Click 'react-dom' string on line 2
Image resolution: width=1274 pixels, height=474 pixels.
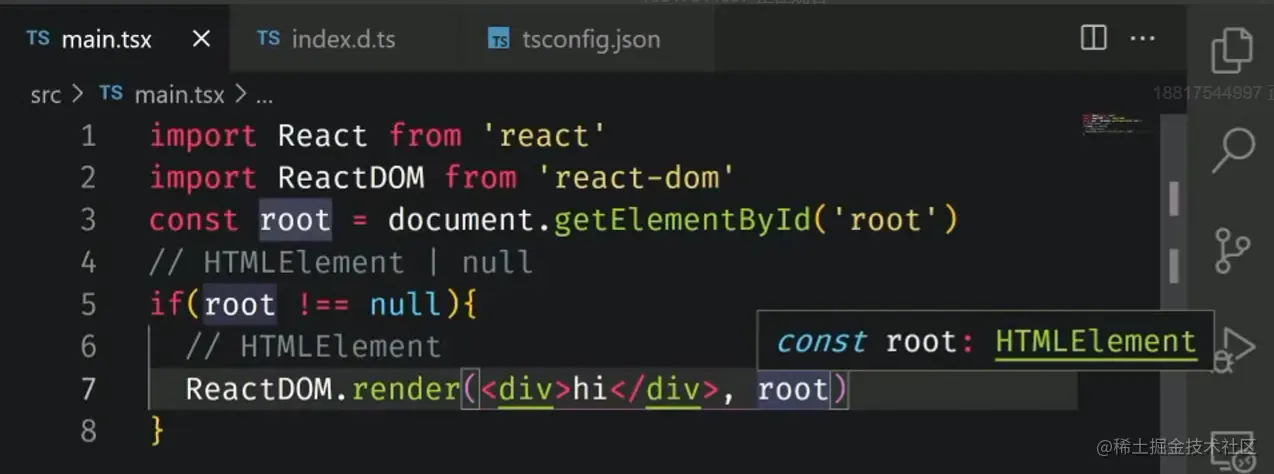click(x=636, y=178)
